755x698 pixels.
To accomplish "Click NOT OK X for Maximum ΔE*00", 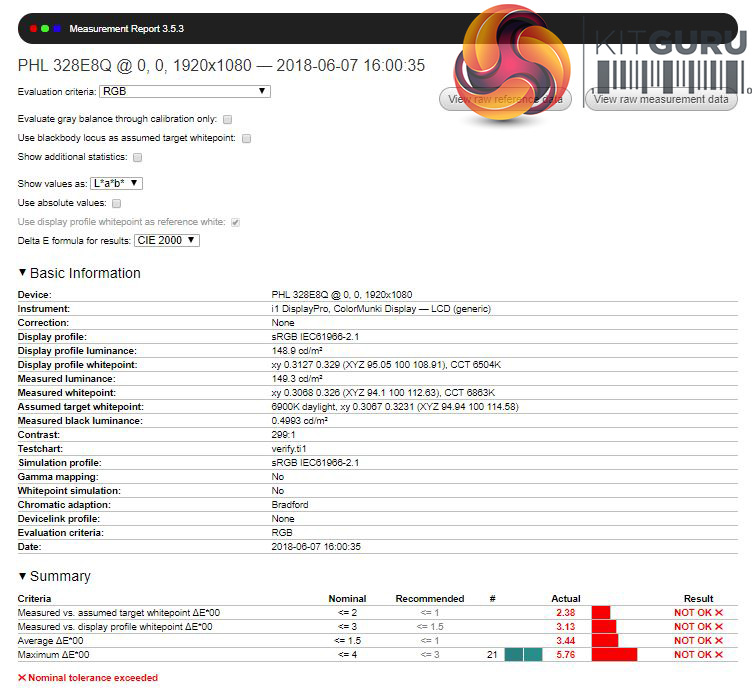I will [x=698, y=655].
